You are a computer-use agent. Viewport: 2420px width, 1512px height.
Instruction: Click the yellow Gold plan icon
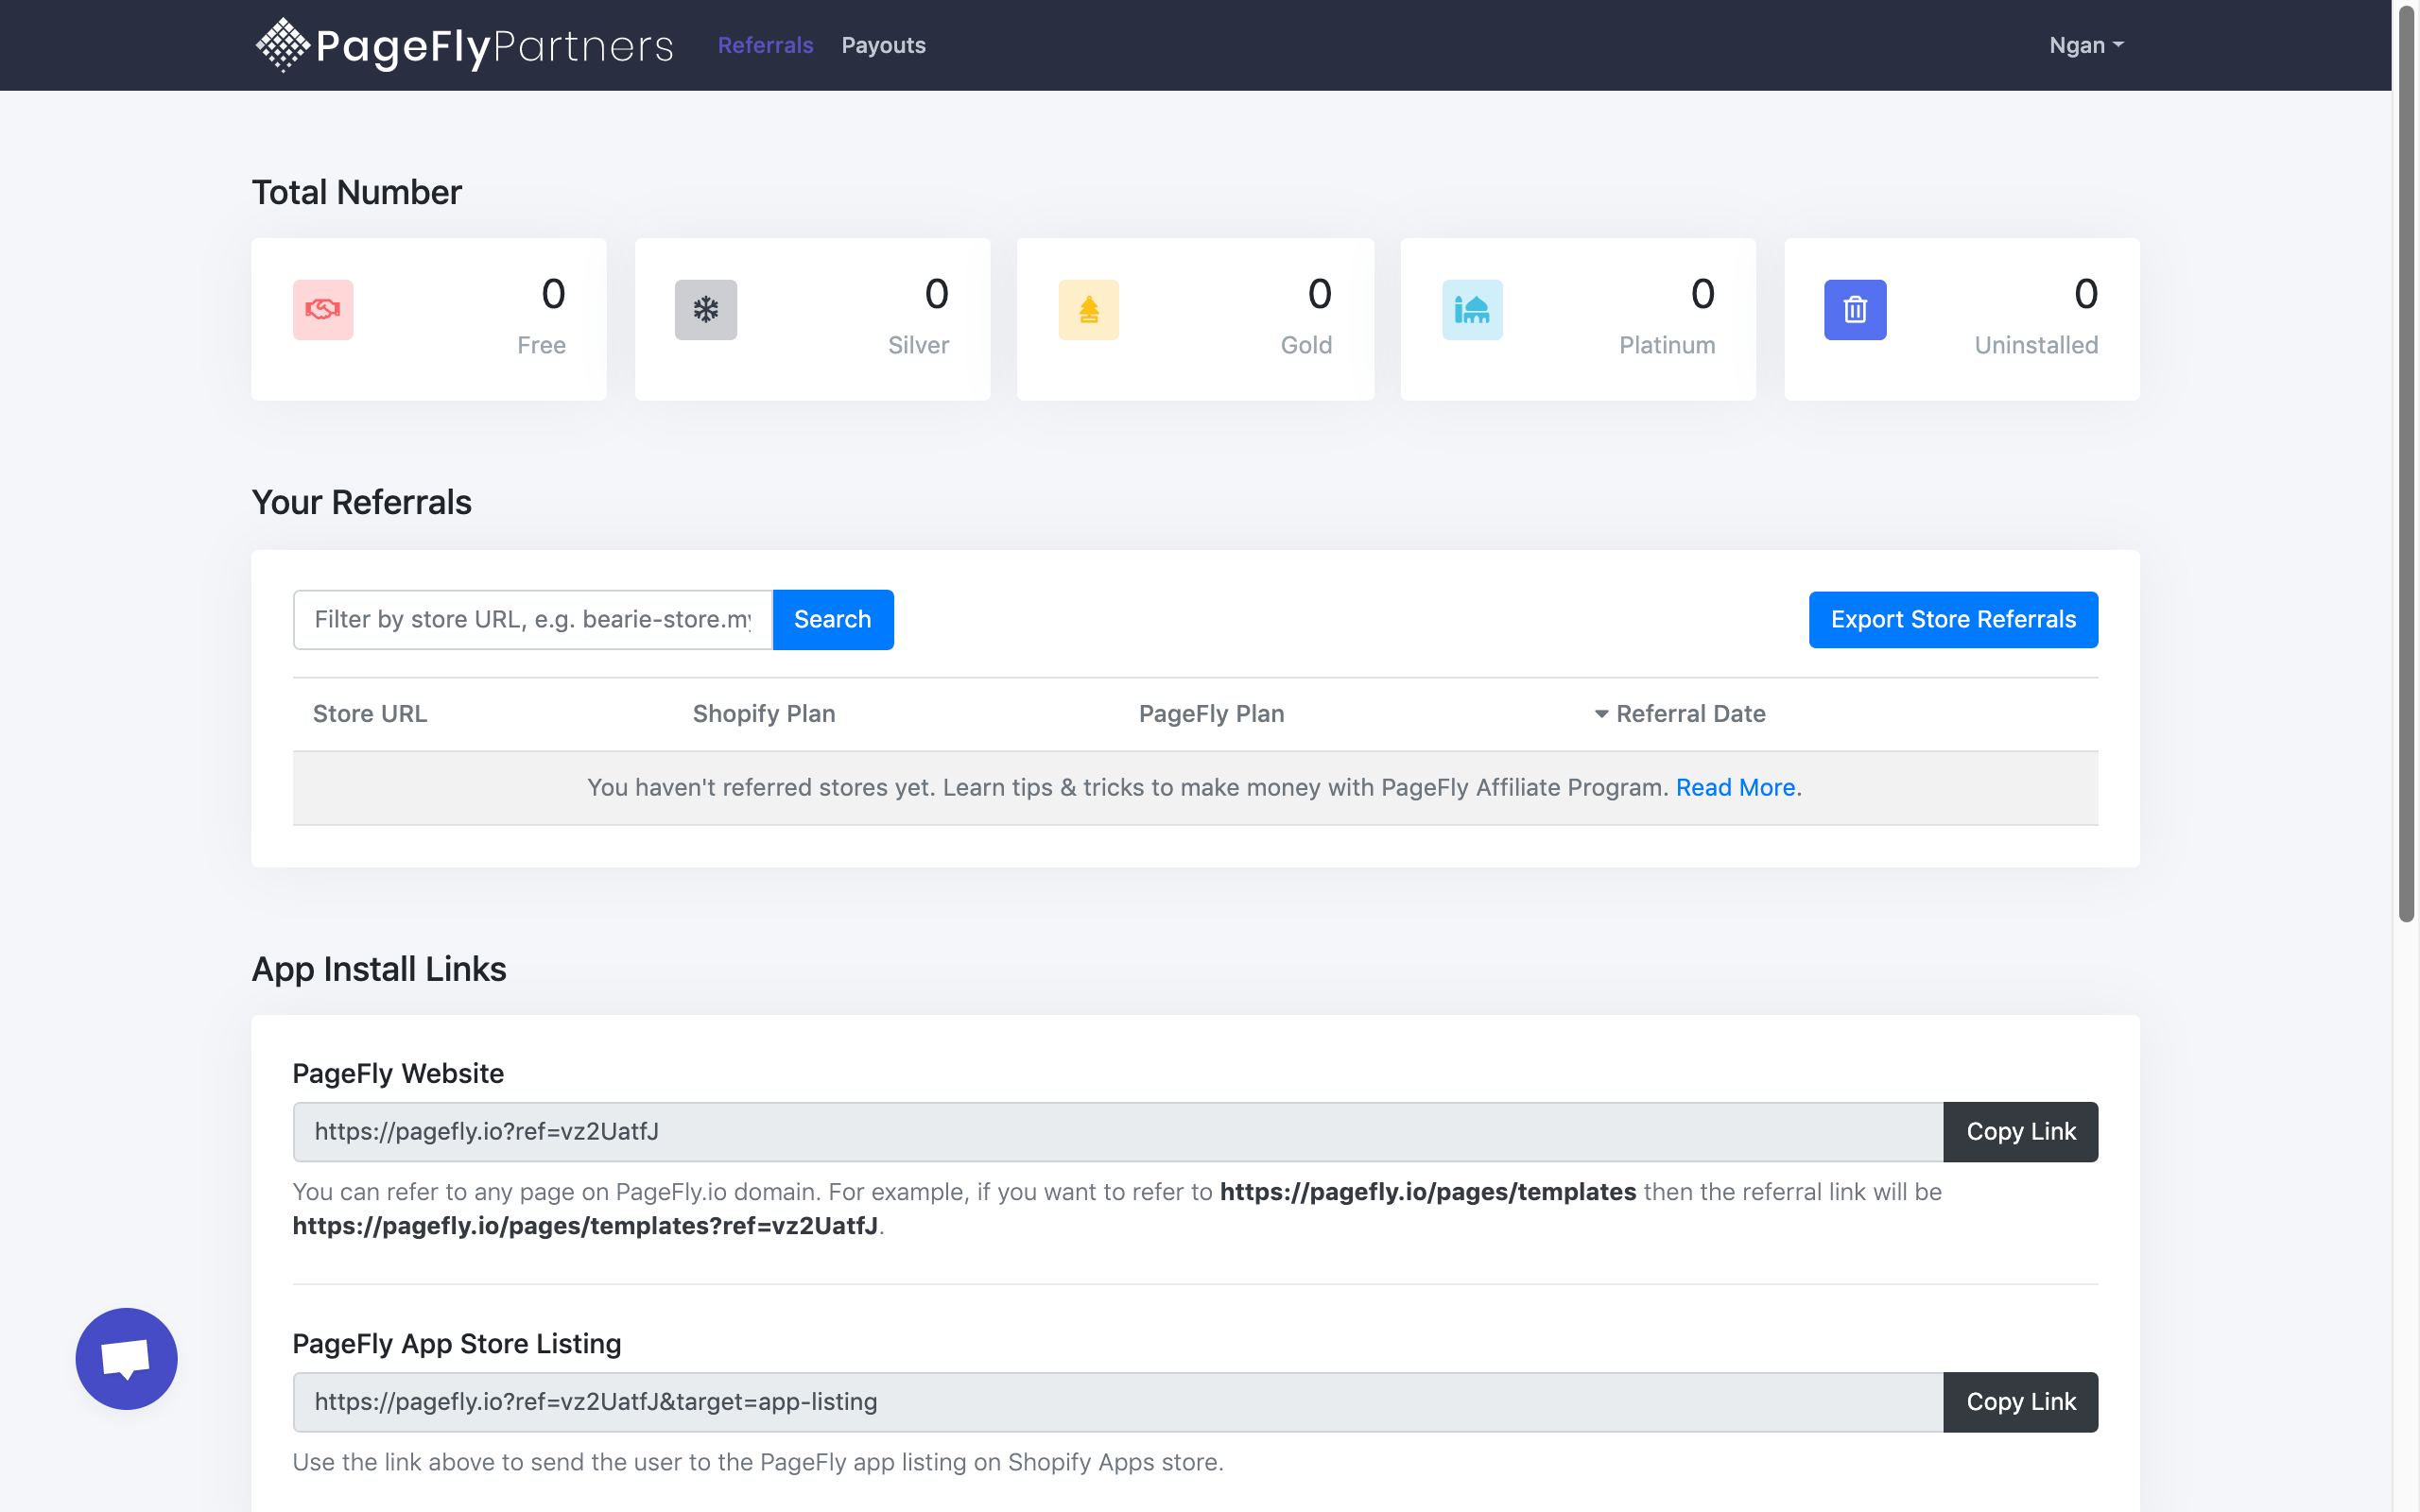click(1089, 310)
